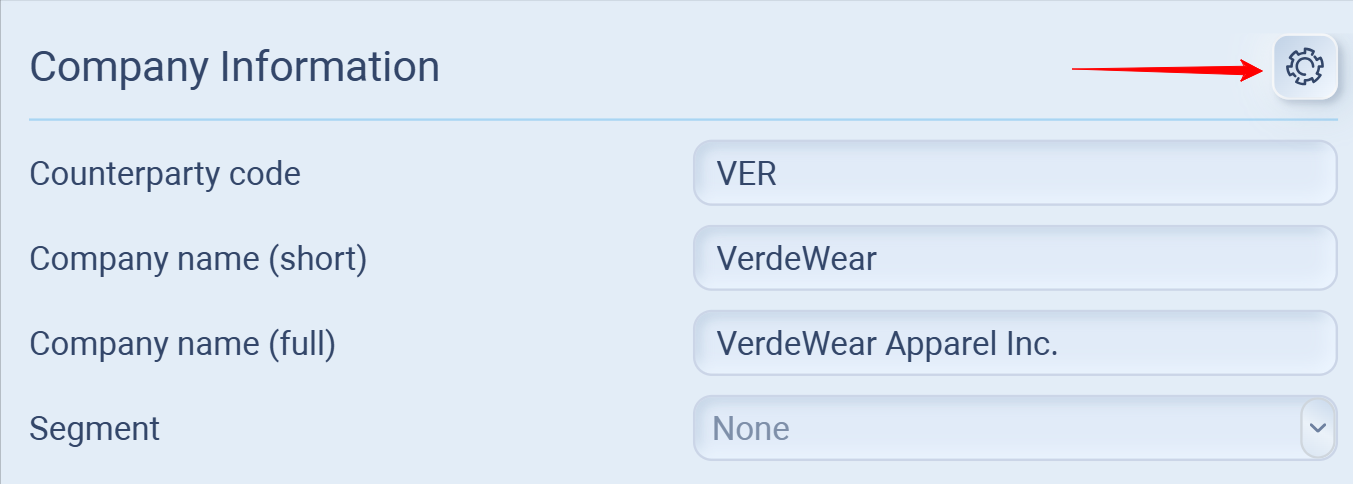The image size is (1353, 484).
Task: Click the 'Counterparty code' label
Action: pyautogui.click(x=165, y=174)
